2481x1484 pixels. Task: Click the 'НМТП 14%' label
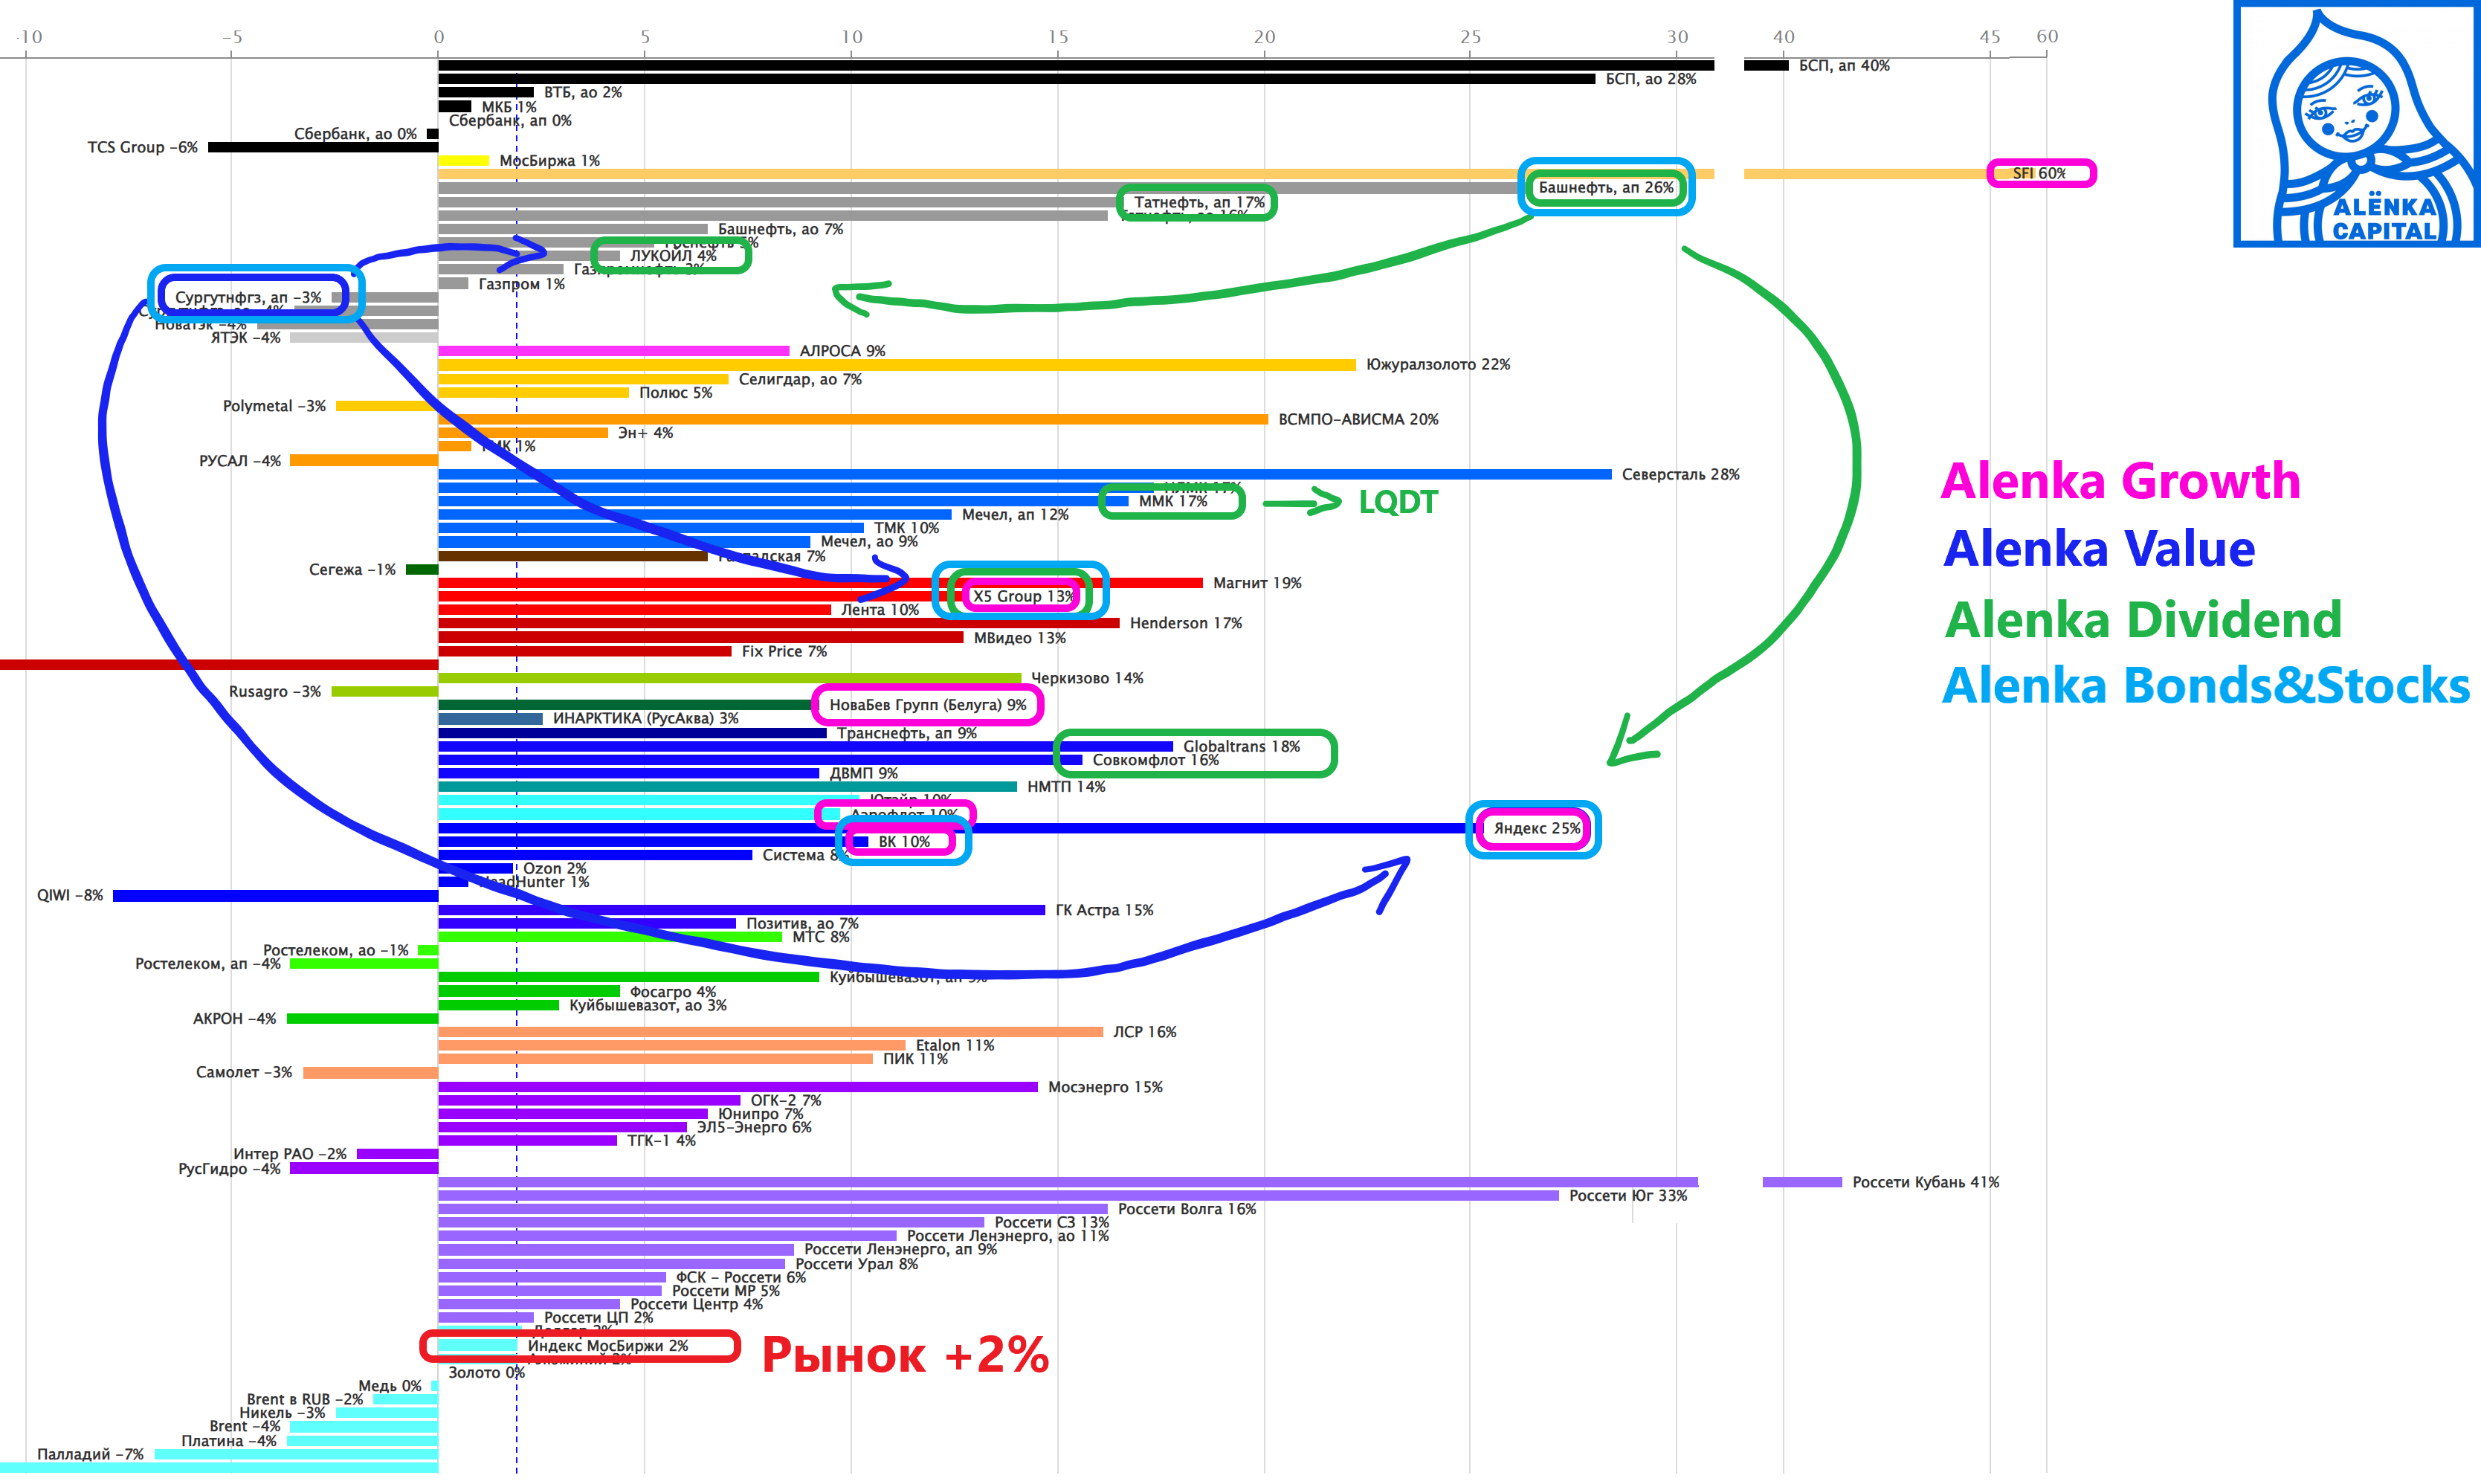pos(1066,787)
